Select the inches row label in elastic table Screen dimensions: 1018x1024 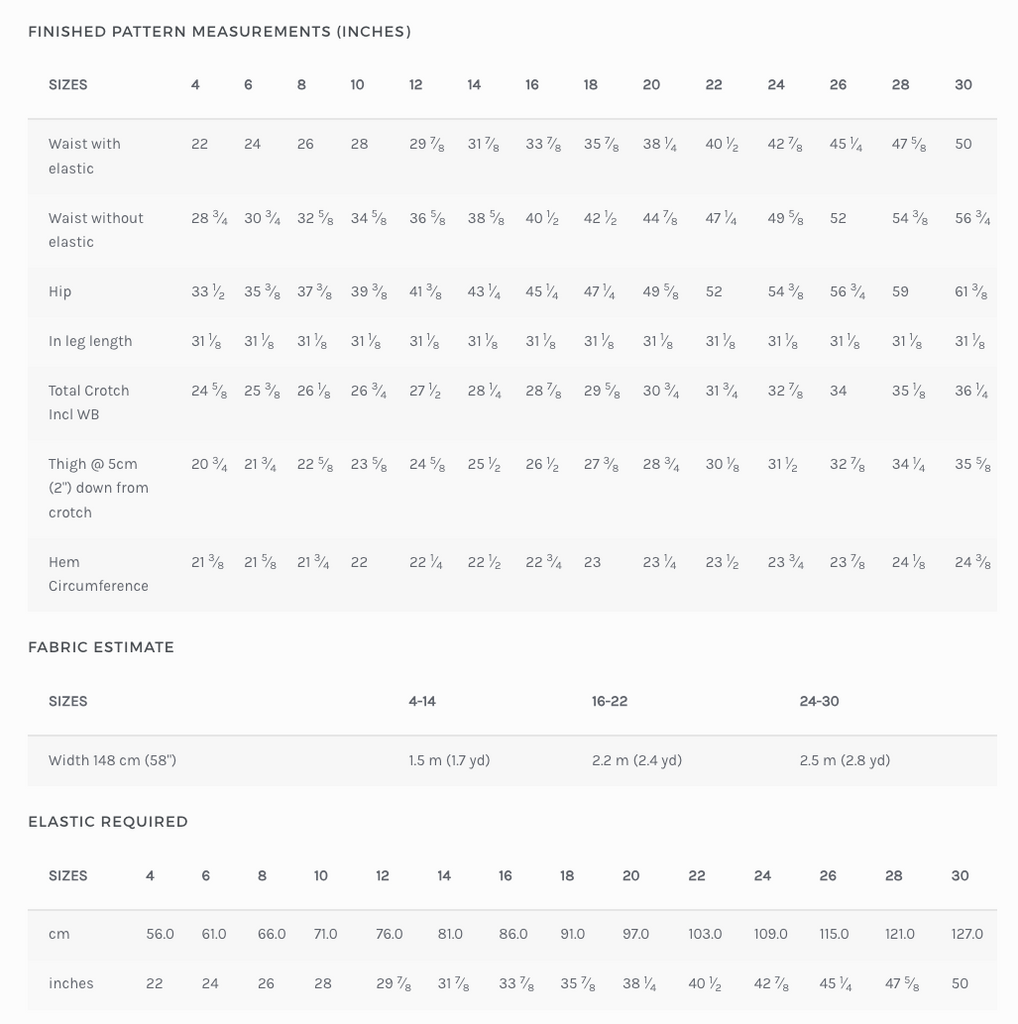click(x=71, y=984)
